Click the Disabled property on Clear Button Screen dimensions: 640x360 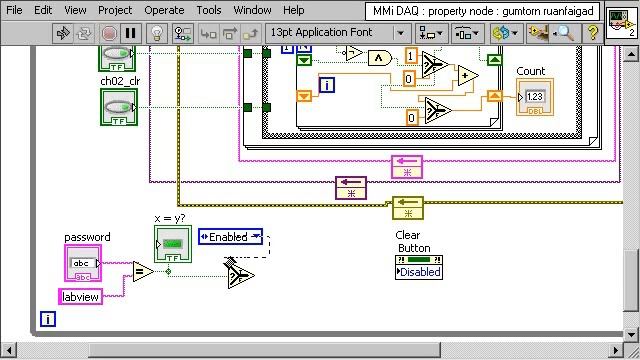tap(419, 272)
